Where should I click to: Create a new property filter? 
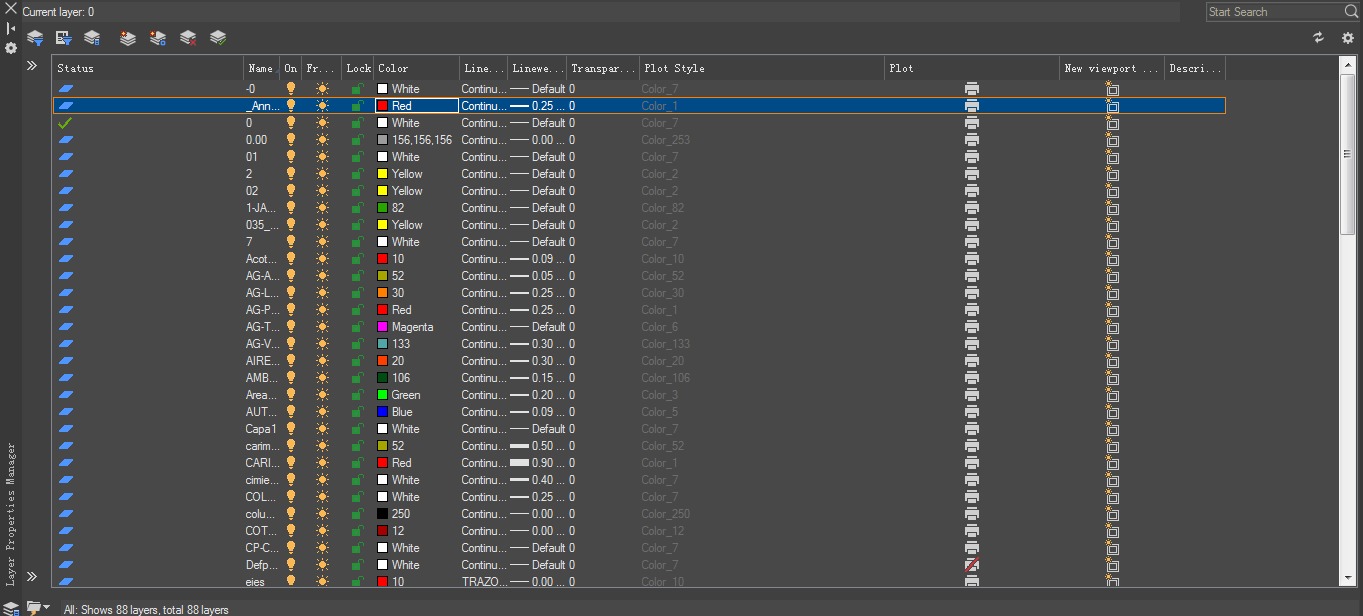click(35, 37)
